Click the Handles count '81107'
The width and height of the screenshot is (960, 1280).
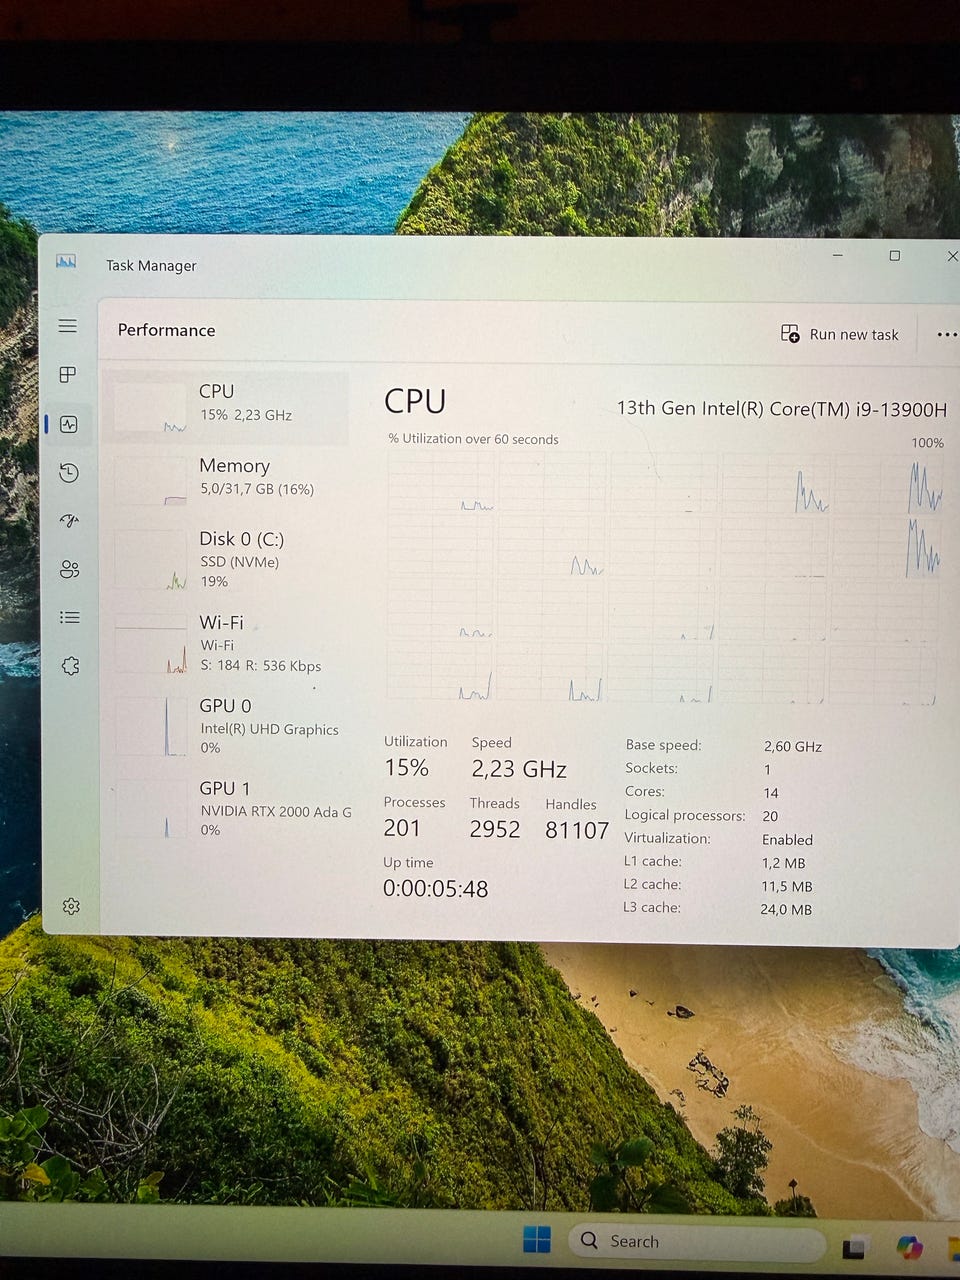point(577,830)
